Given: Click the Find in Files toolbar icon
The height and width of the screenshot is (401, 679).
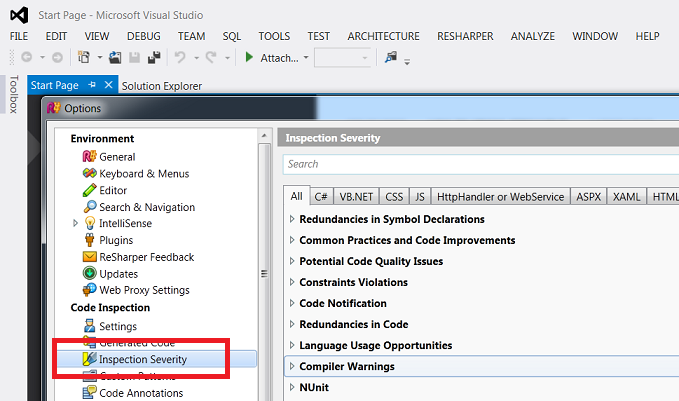Looking at the screenshot, I should [x=391, y=57].
